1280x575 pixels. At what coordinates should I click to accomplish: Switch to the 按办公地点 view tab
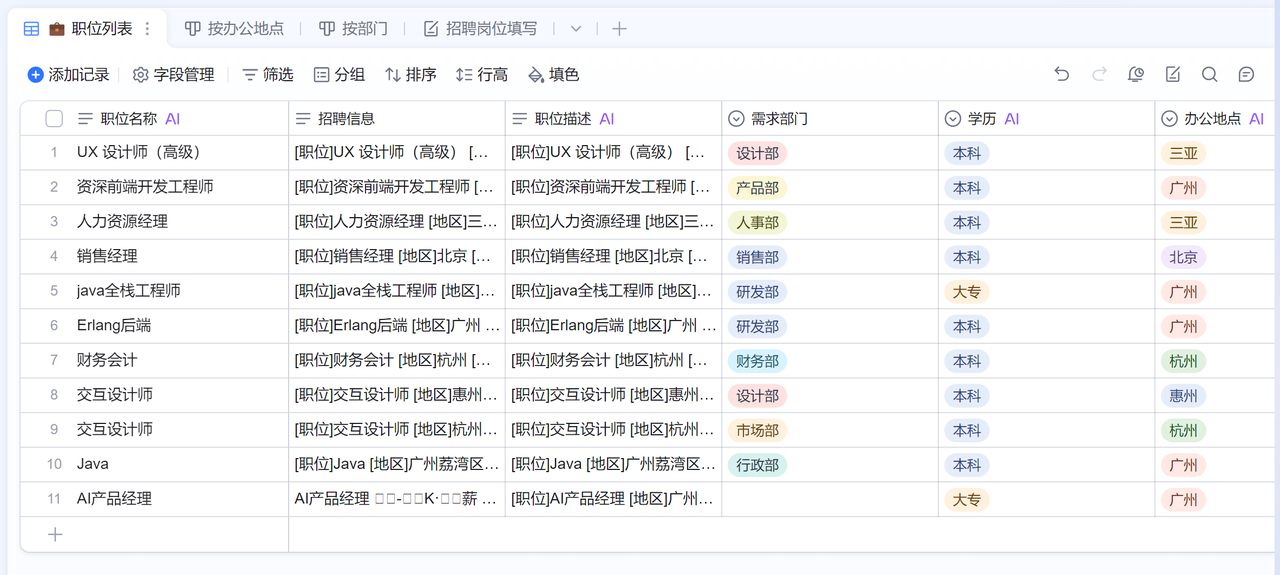coord(234,29)
